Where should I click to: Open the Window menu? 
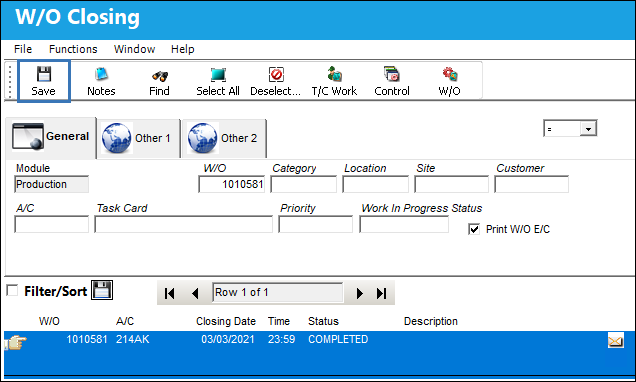[134, 49]
